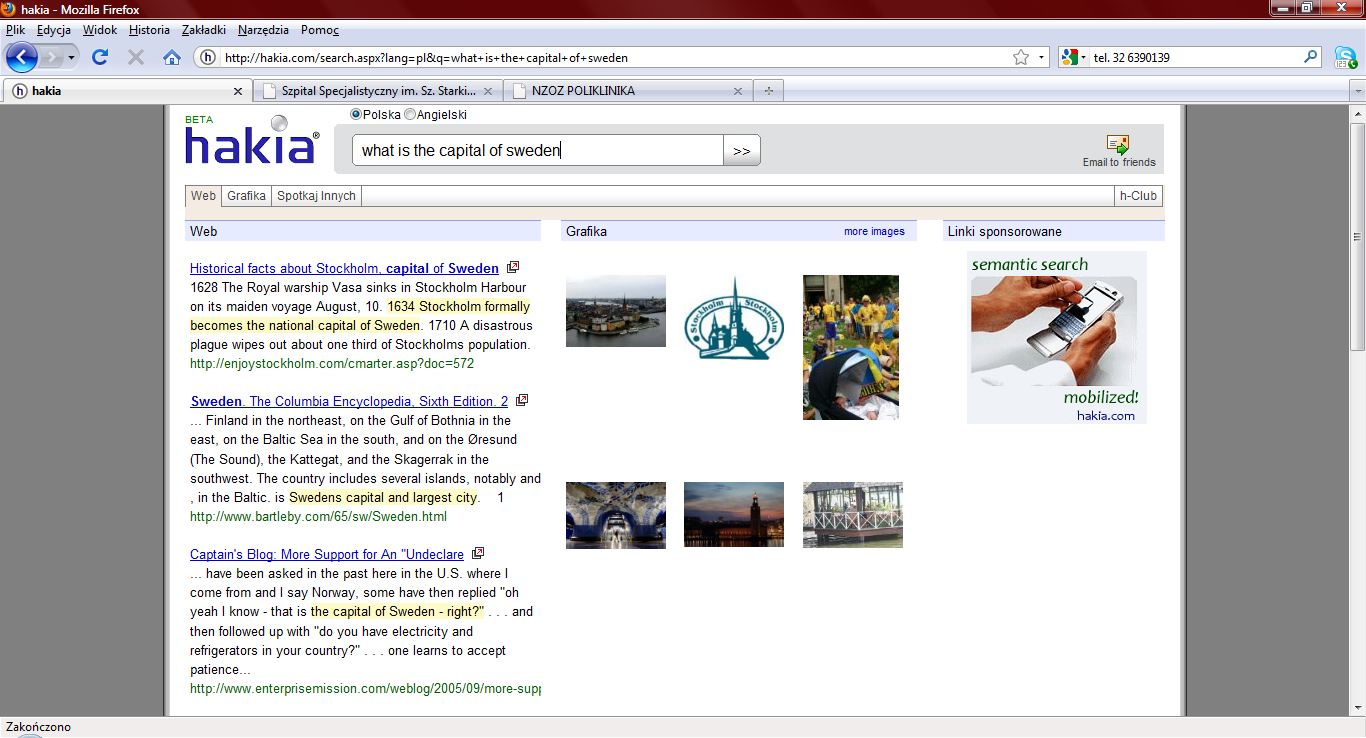Open the Stockholm teal emblem thumbnail
The height and width of the screenshot is (738, 1366).
[x=734, y=318]
